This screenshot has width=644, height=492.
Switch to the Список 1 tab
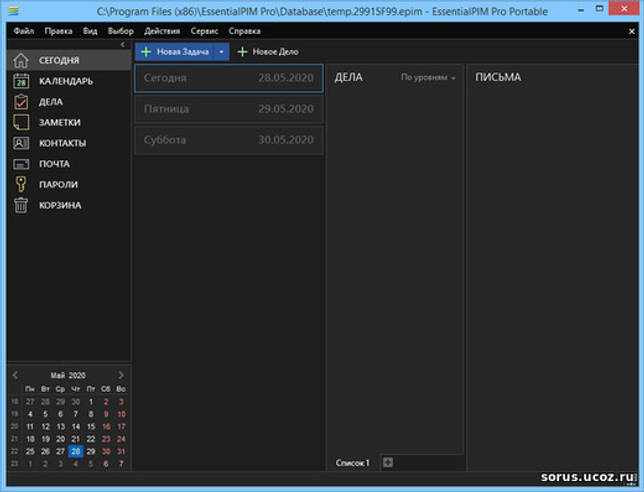[x=352, y=463]
